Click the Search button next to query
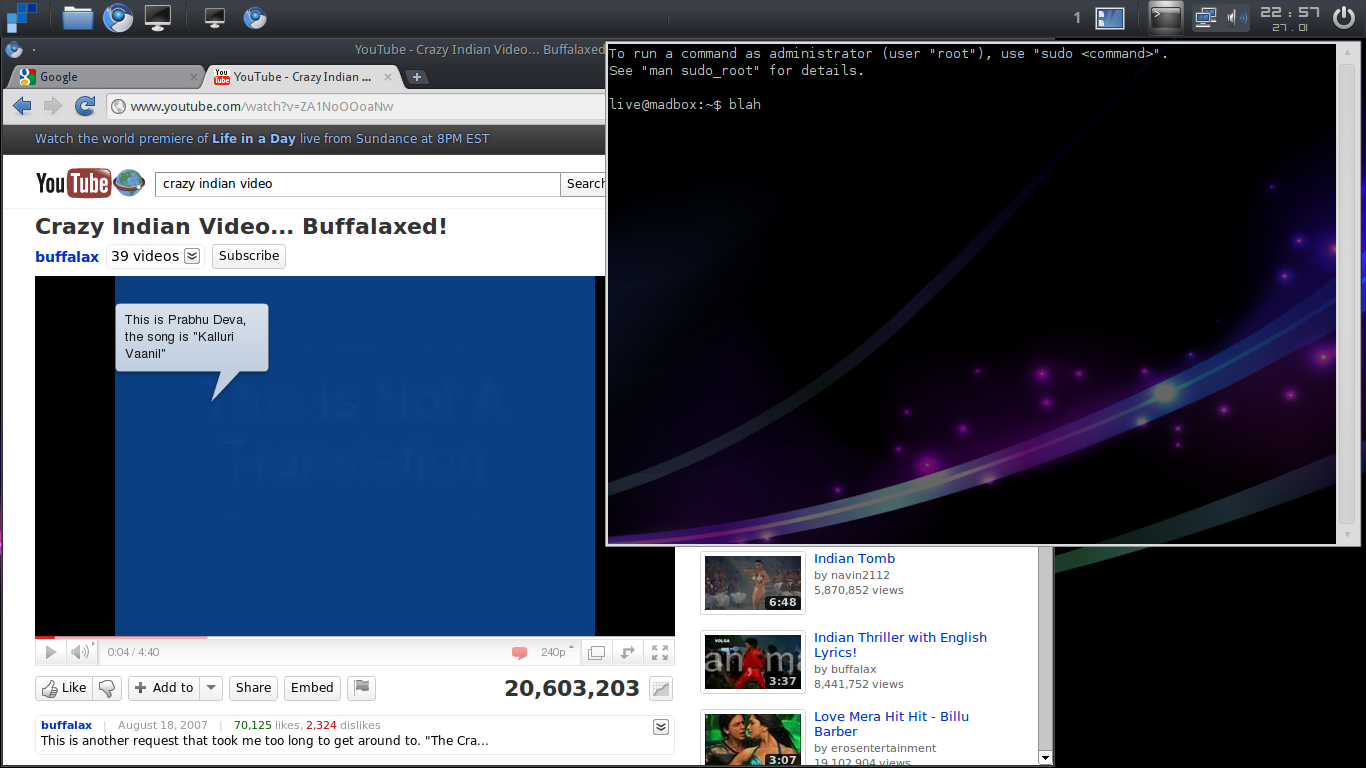Screen dimensions: 1366x768 [585, 184]
